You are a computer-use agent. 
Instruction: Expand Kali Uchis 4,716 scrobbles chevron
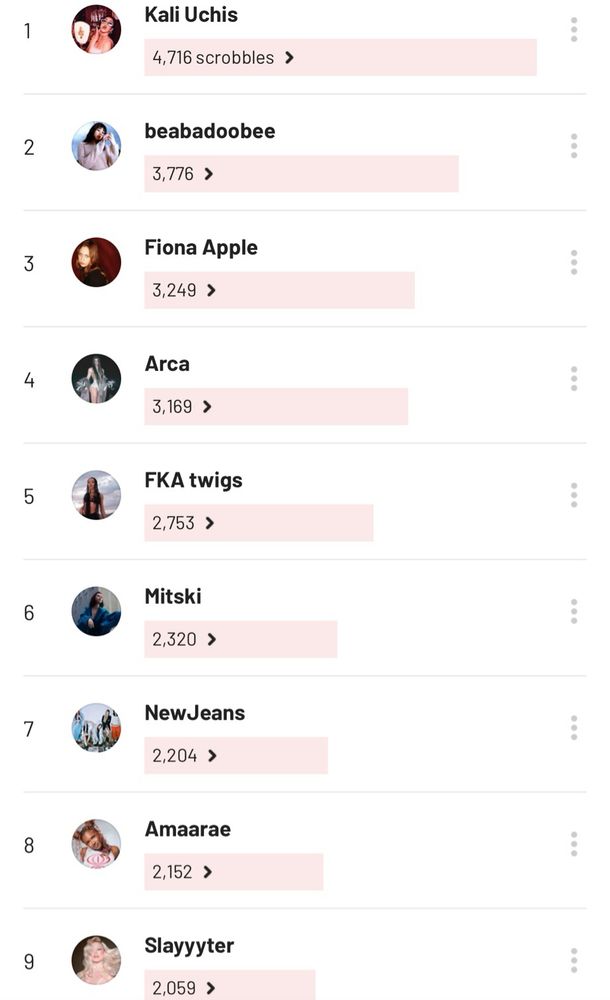[x=289, y=58]
